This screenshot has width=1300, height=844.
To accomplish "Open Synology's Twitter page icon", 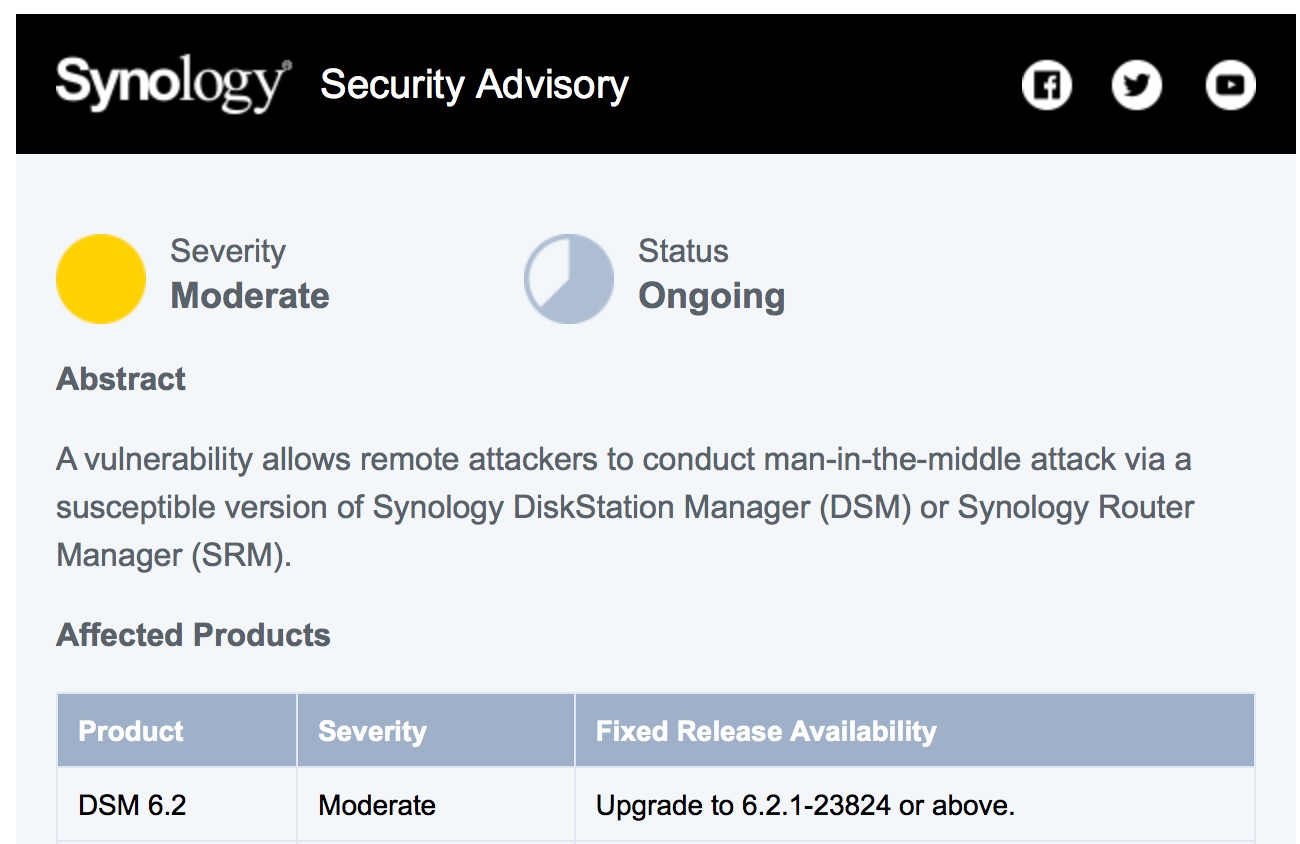I will [1137, 86].
